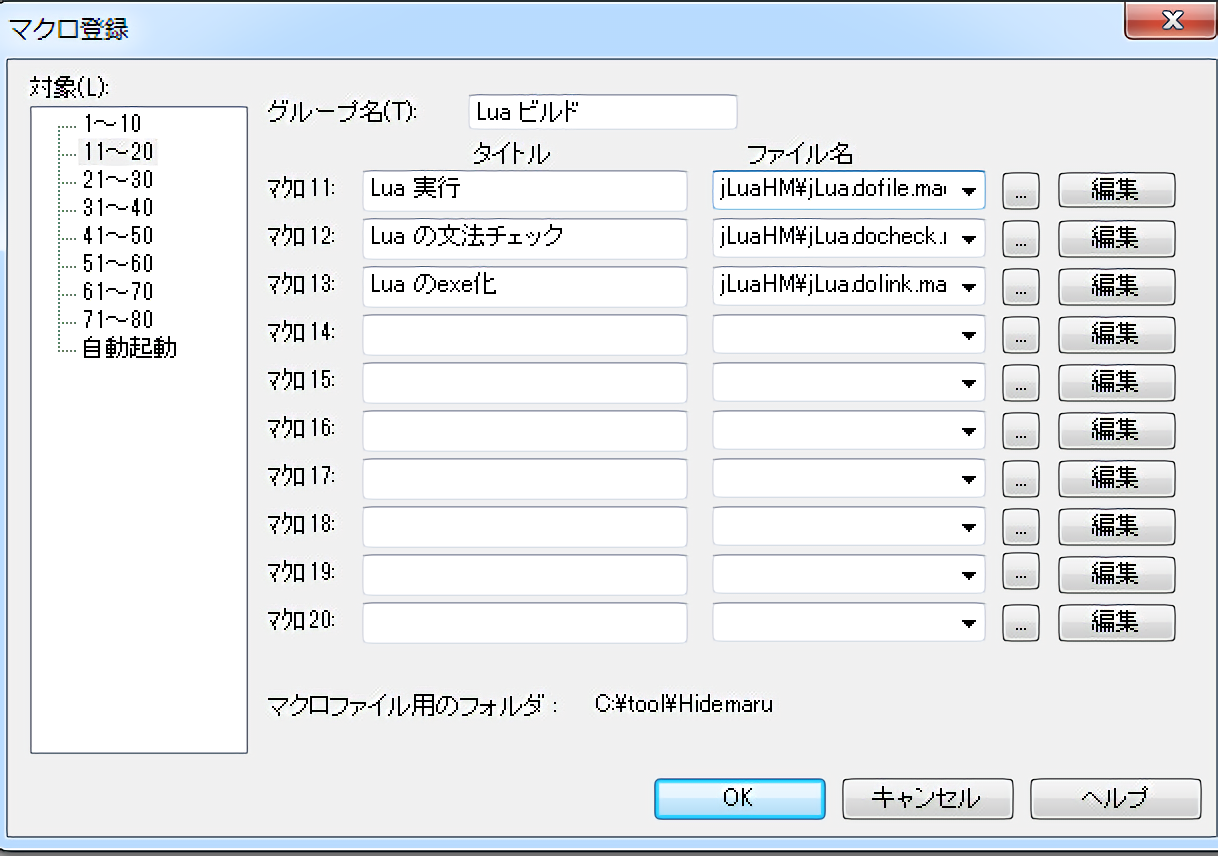Close the マクロ登録 dialog window
1218x856 pixels.
1170,20
